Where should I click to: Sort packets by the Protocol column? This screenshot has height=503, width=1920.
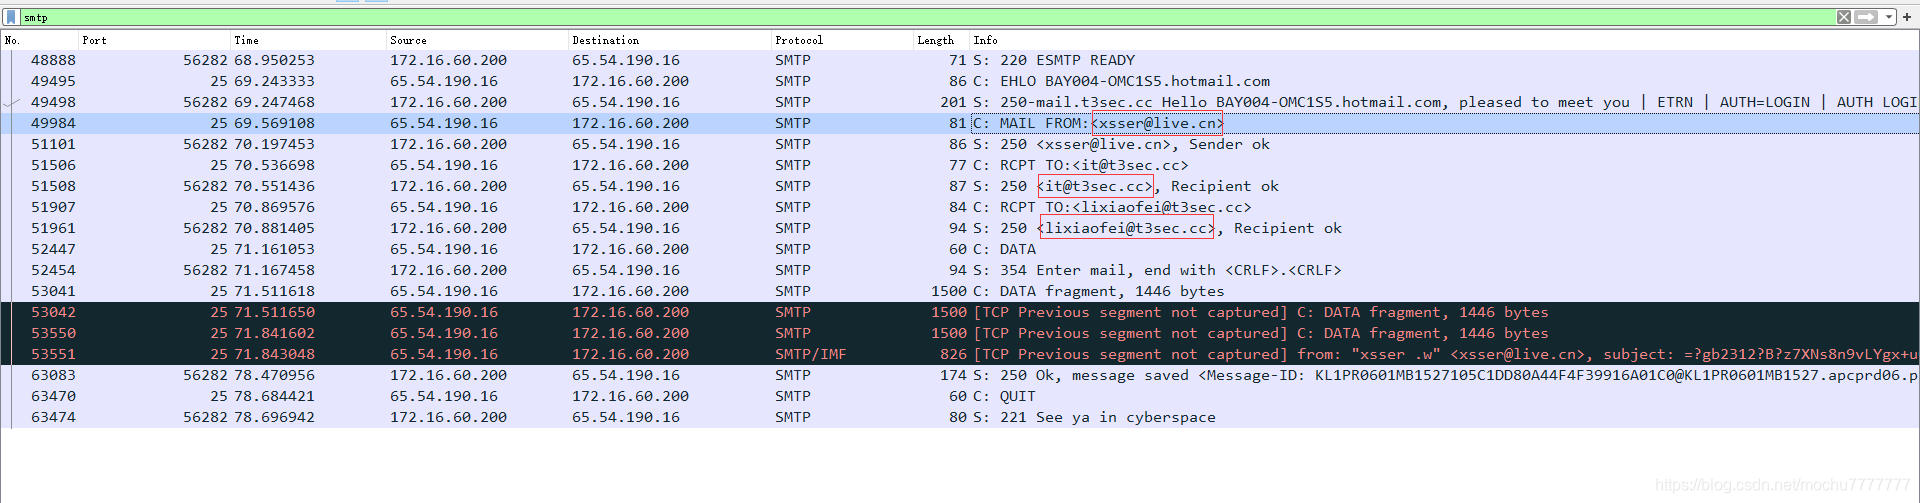point(842,40)
